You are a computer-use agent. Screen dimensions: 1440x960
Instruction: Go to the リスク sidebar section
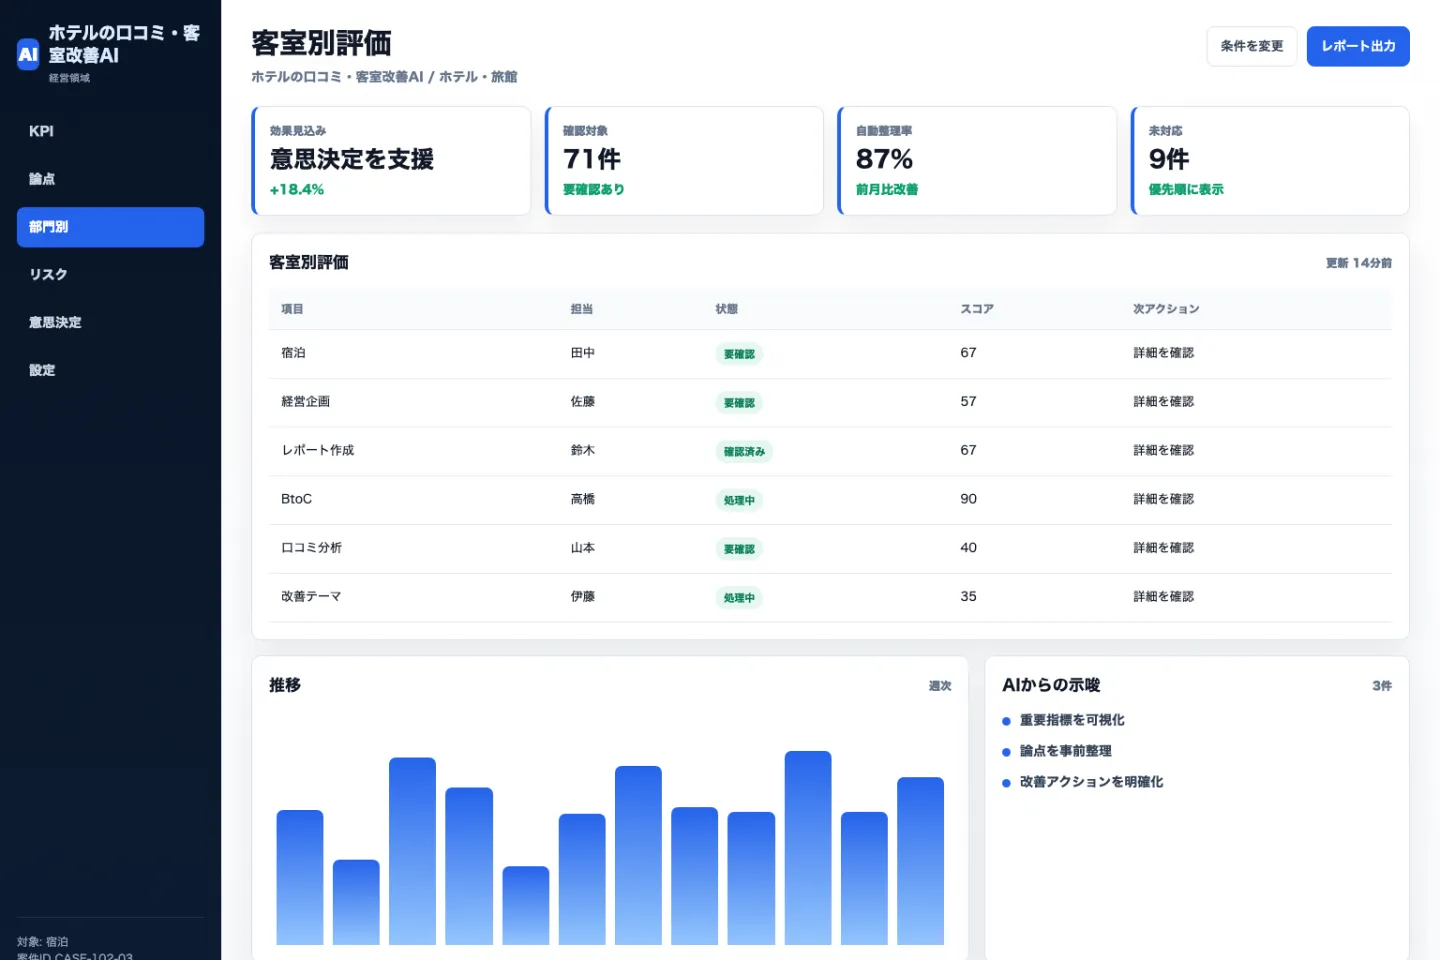click(110, 274)
